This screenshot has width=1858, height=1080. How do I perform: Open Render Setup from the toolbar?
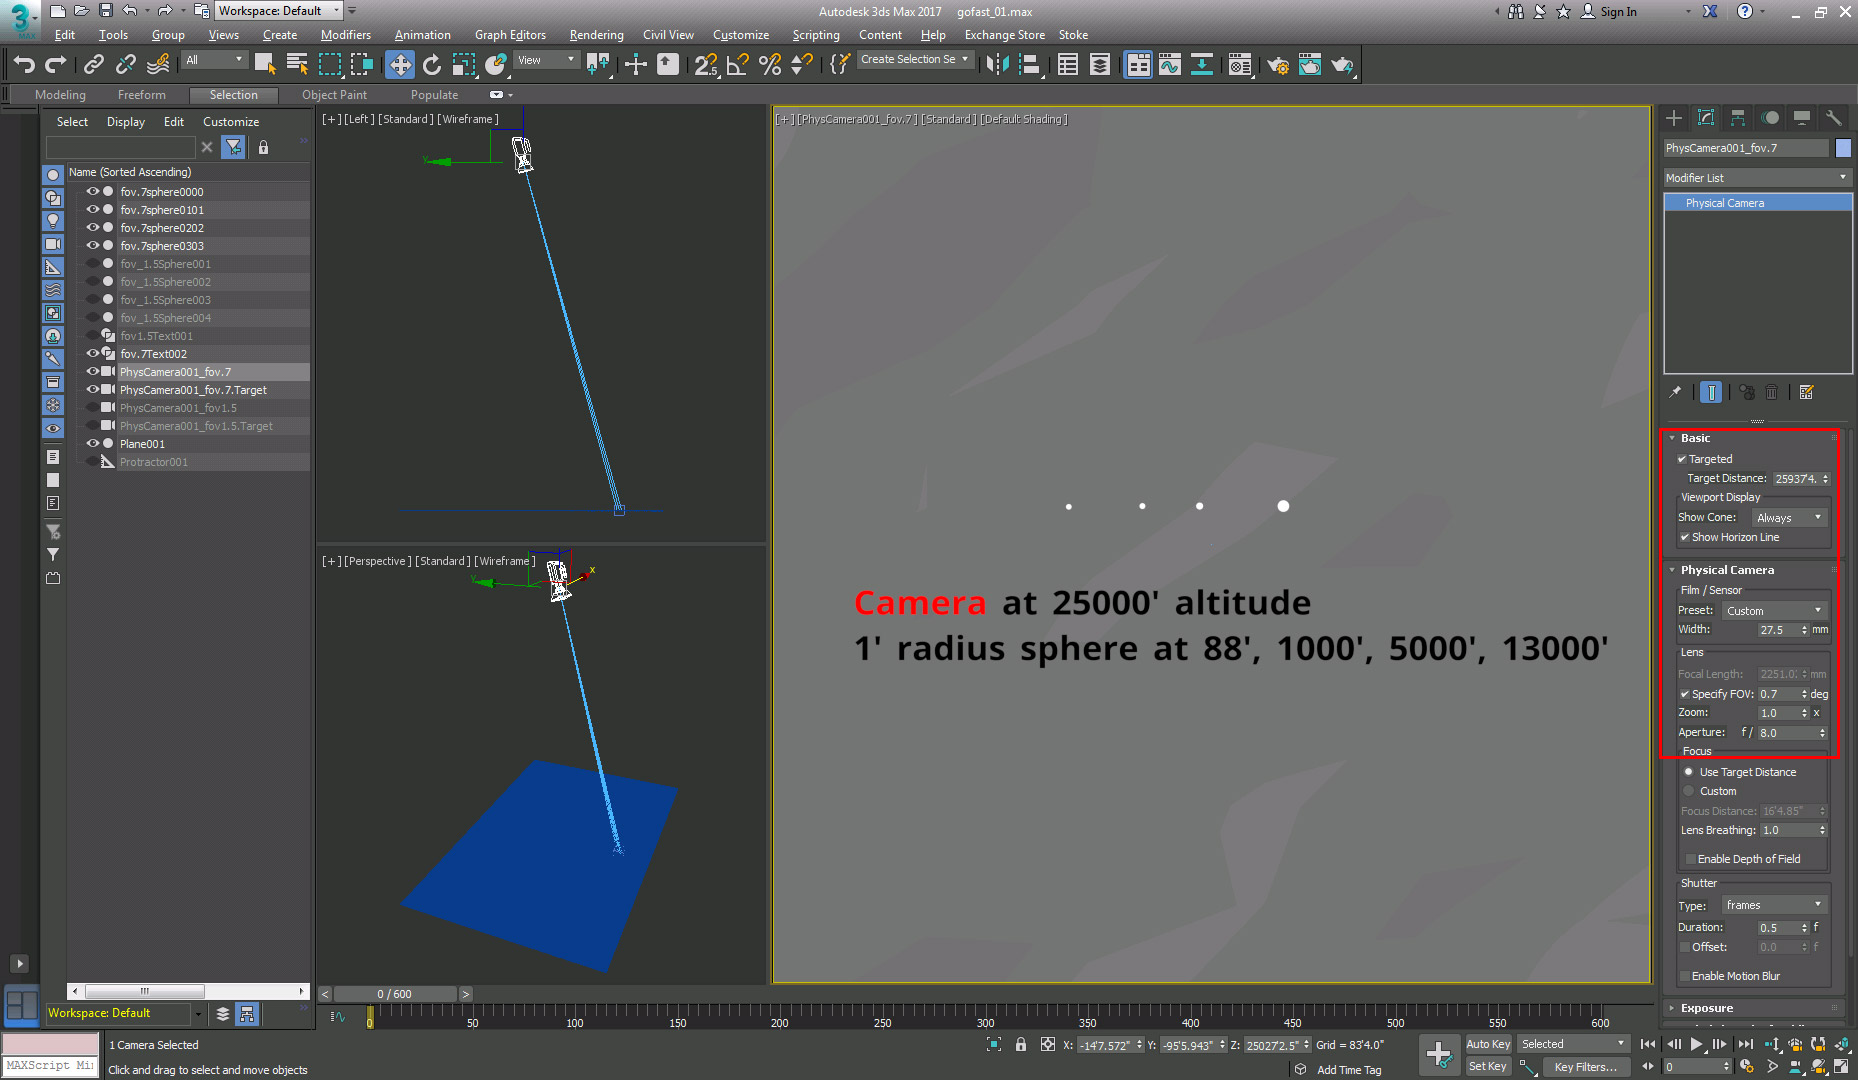[x=1278, y=65]
